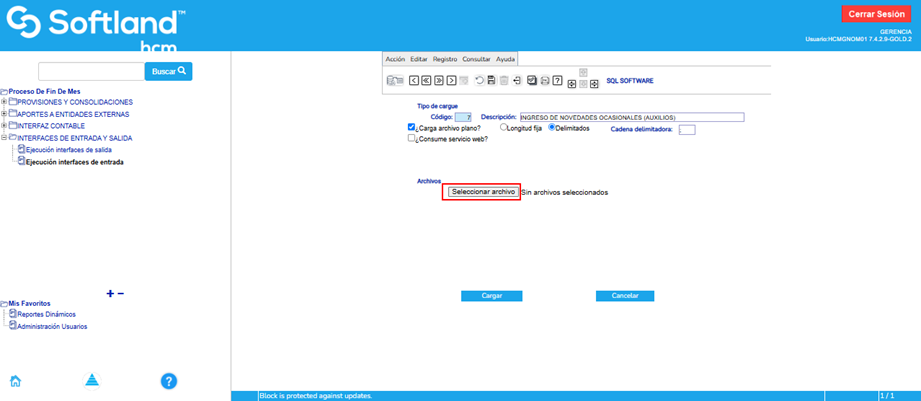Collapse the INTERFACES DE ENTRADA Y SALIDA node
This screenshot has width=921, height=401.
click(5, 138)
